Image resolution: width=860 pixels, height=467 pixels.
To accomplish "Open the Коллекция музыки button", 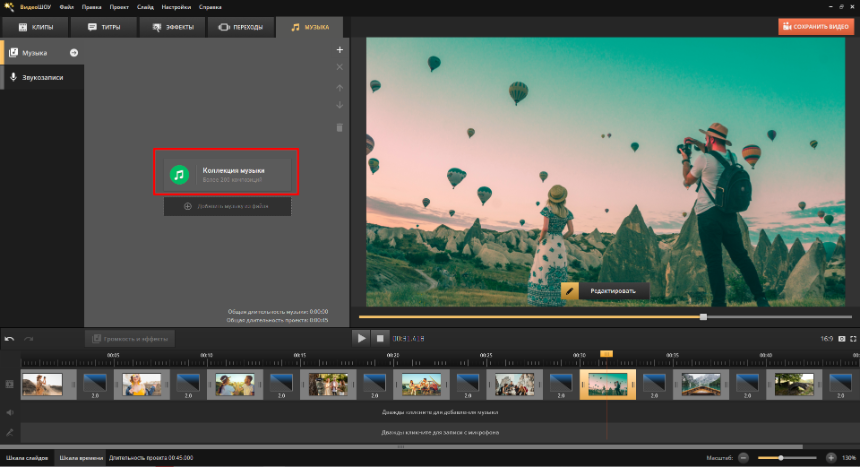I will tap(227, 175).
